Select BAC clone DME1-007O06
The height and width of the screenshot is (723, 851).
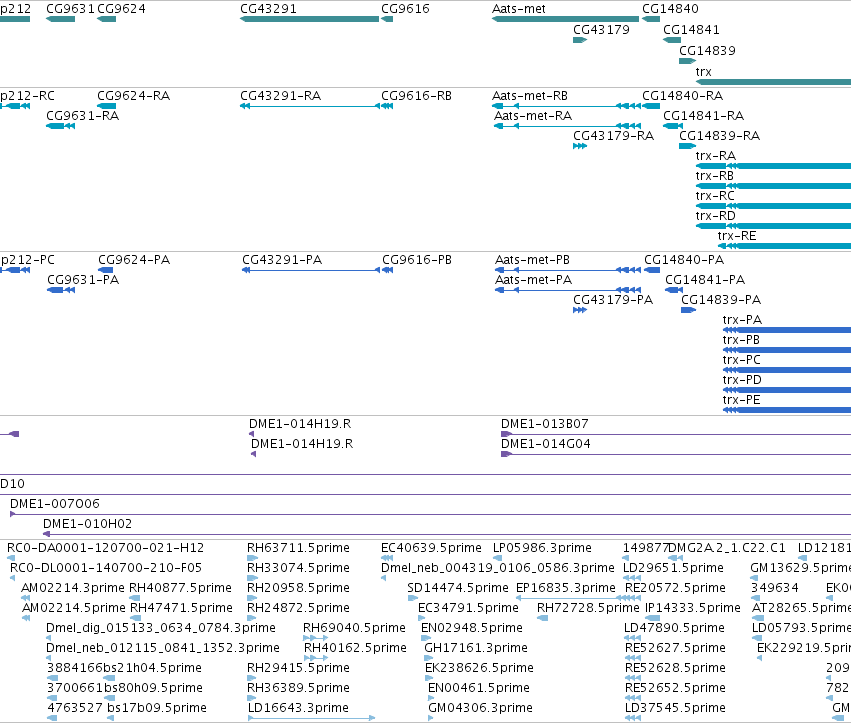tap(55, 504)
